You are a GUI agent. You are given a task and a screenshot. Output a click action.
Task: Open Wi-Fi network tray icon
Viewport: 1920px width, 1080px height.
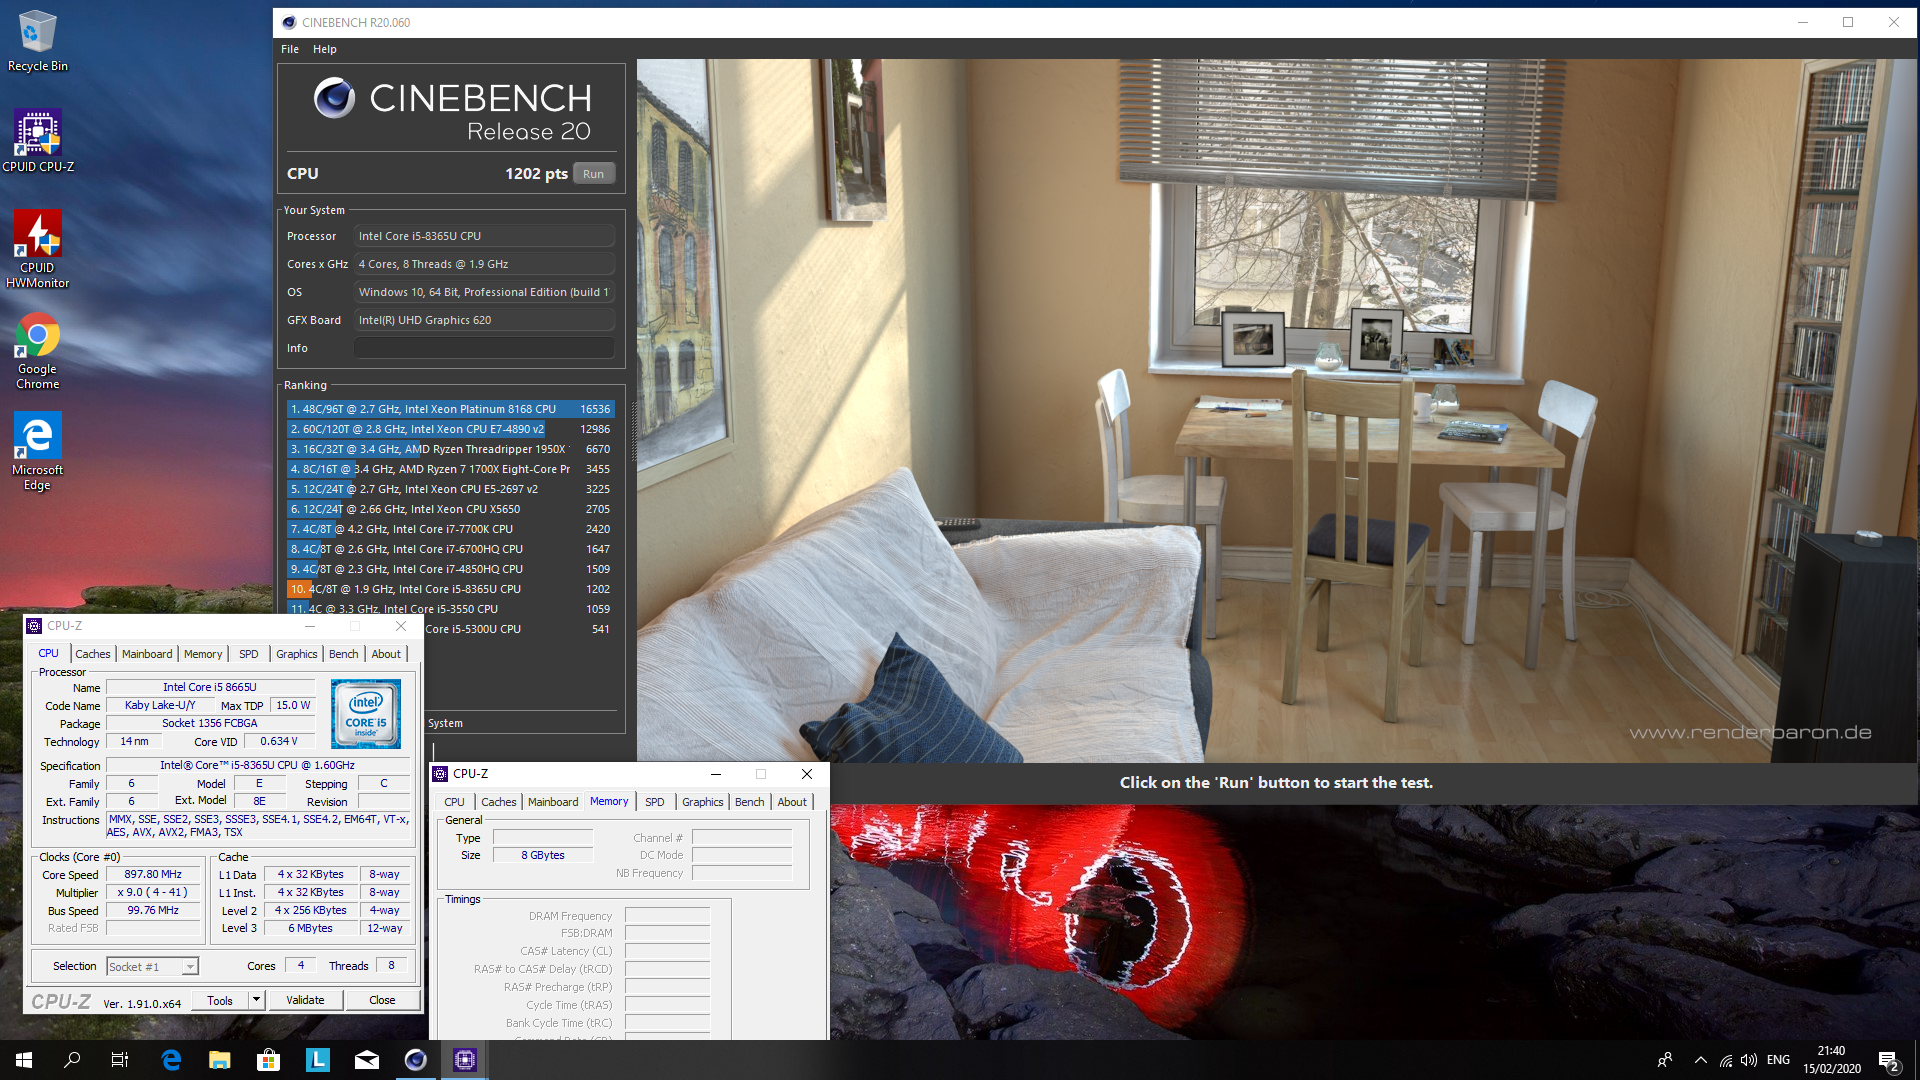tap(1726, 1060)
